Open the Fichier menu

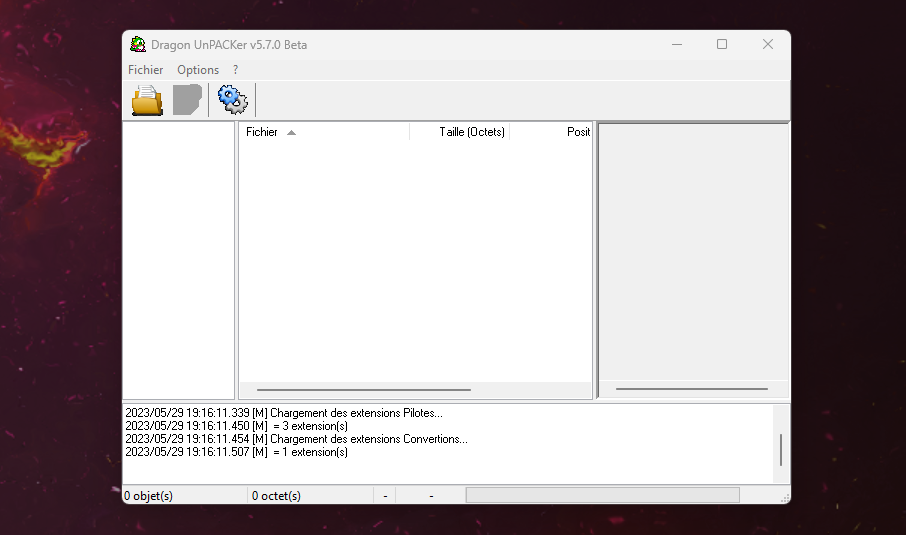(146, 70)
